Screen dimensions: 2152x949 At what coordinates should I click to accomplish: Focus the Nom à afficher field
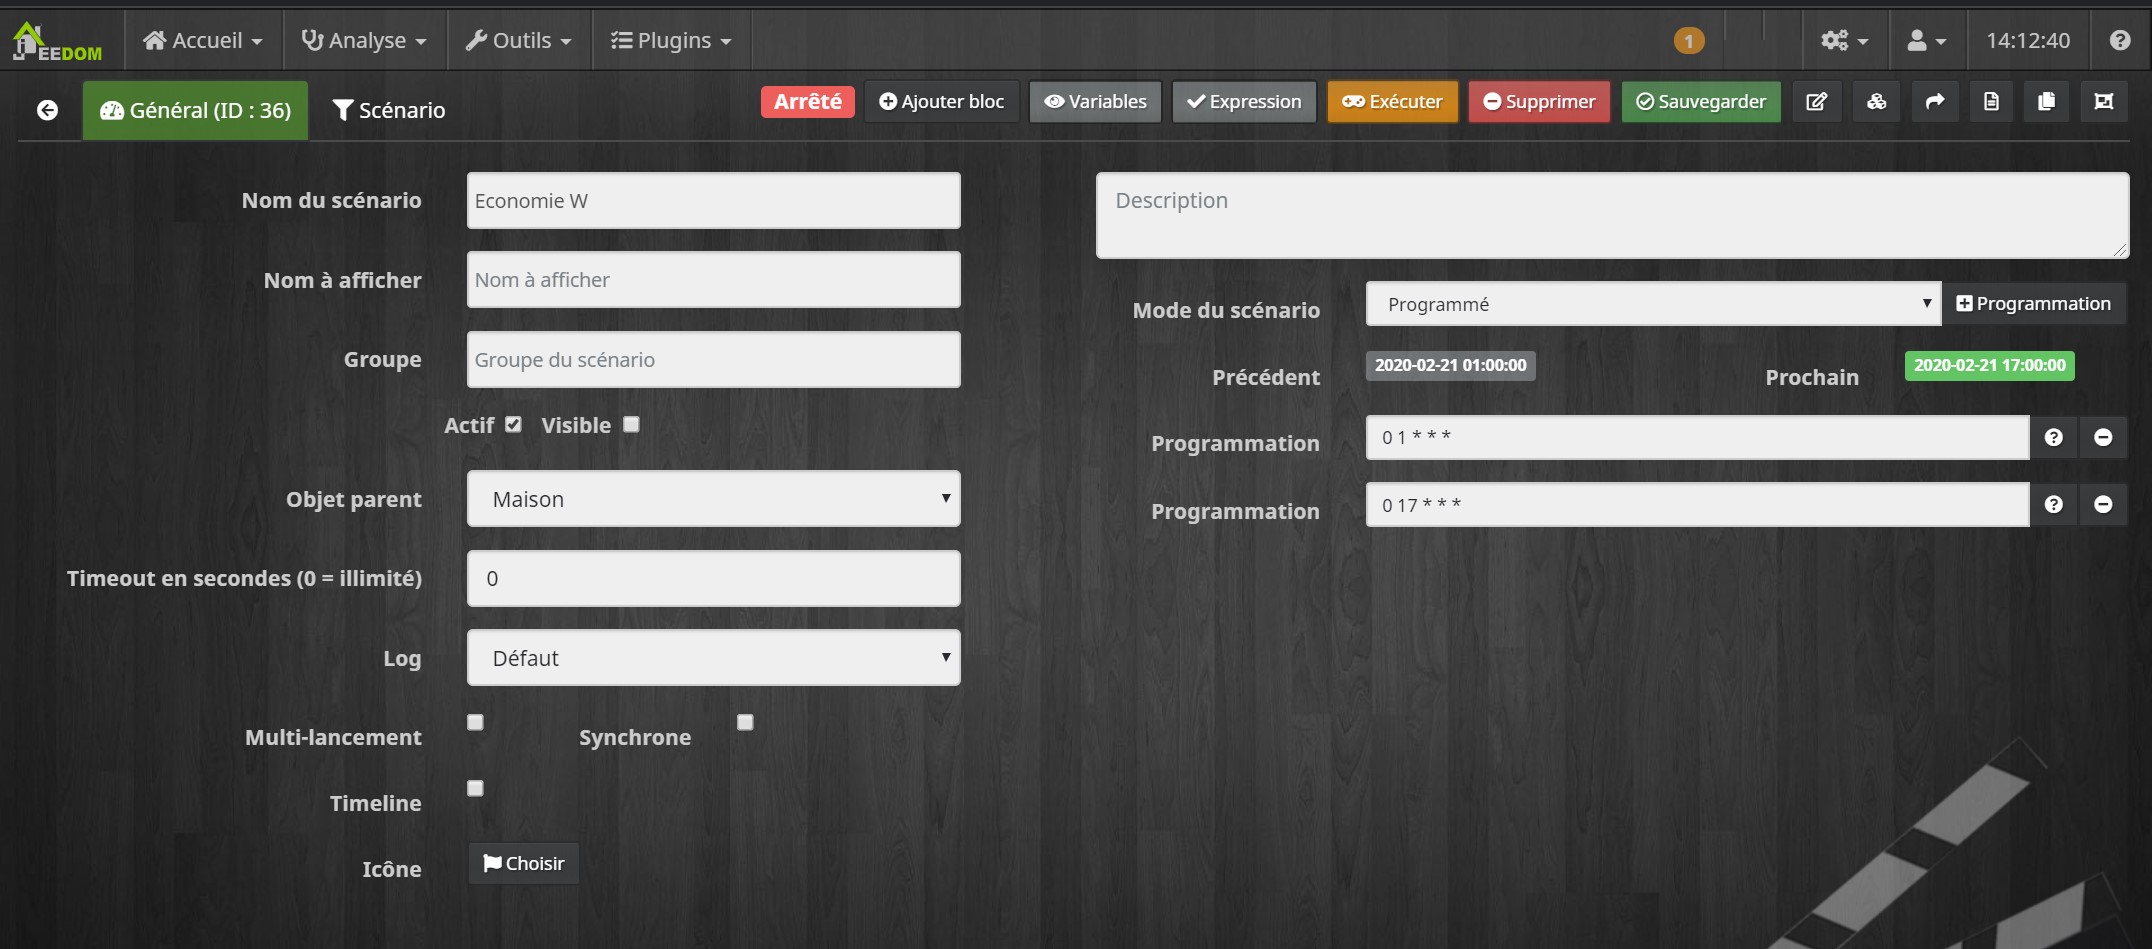coord(714,280)
